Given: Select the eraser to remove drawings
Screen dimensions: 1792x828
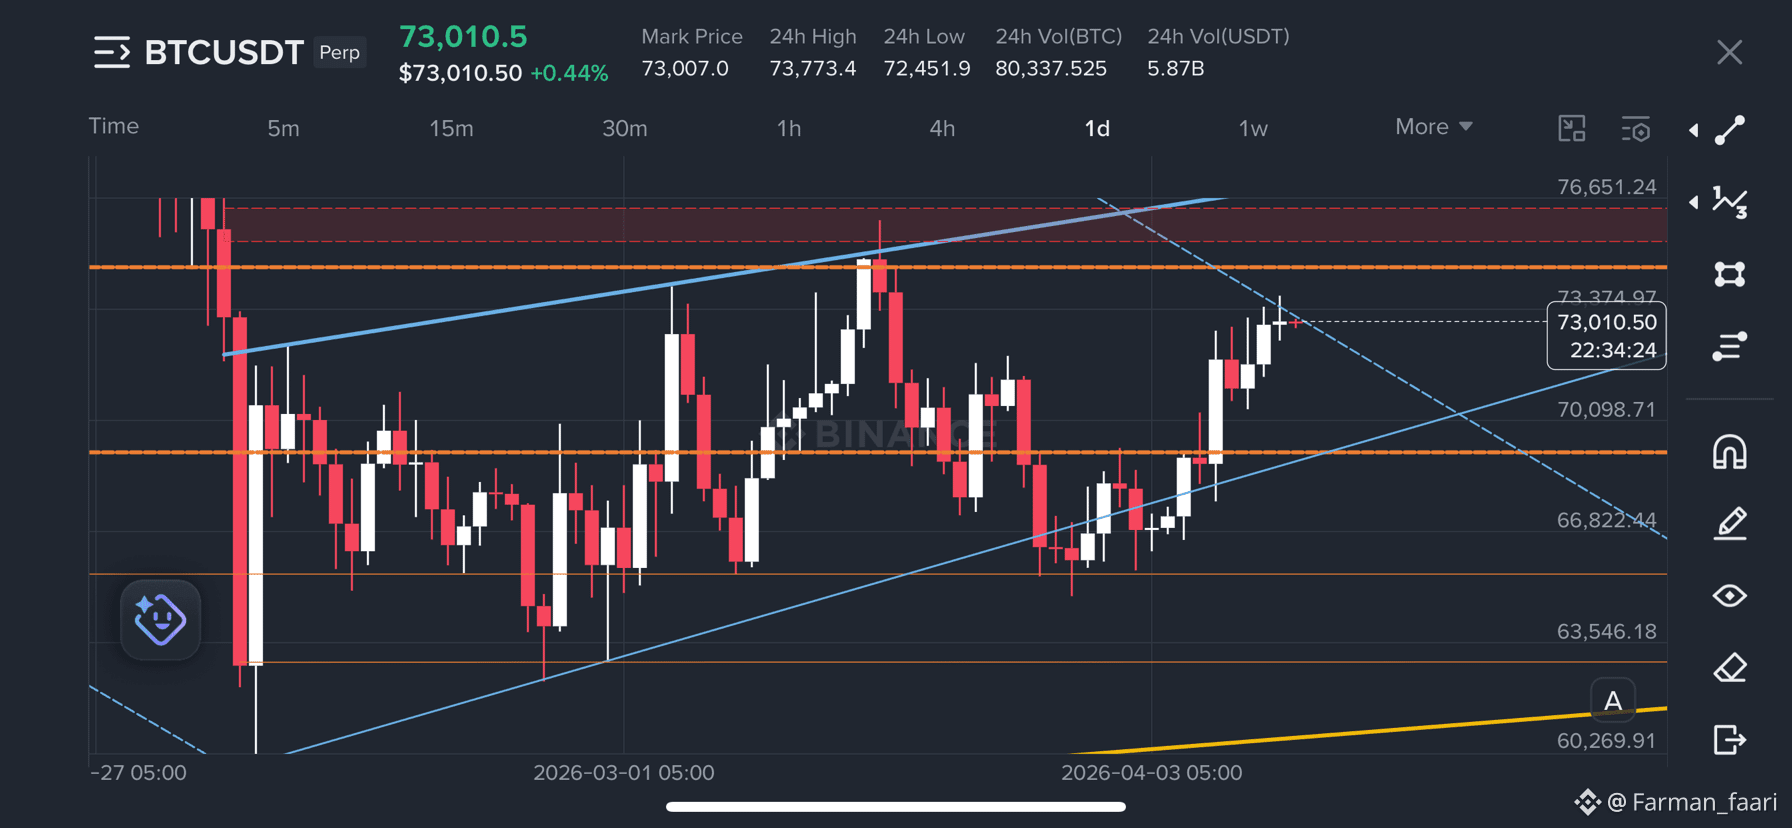Looking at the screenshot, I should click(1730, 668).
